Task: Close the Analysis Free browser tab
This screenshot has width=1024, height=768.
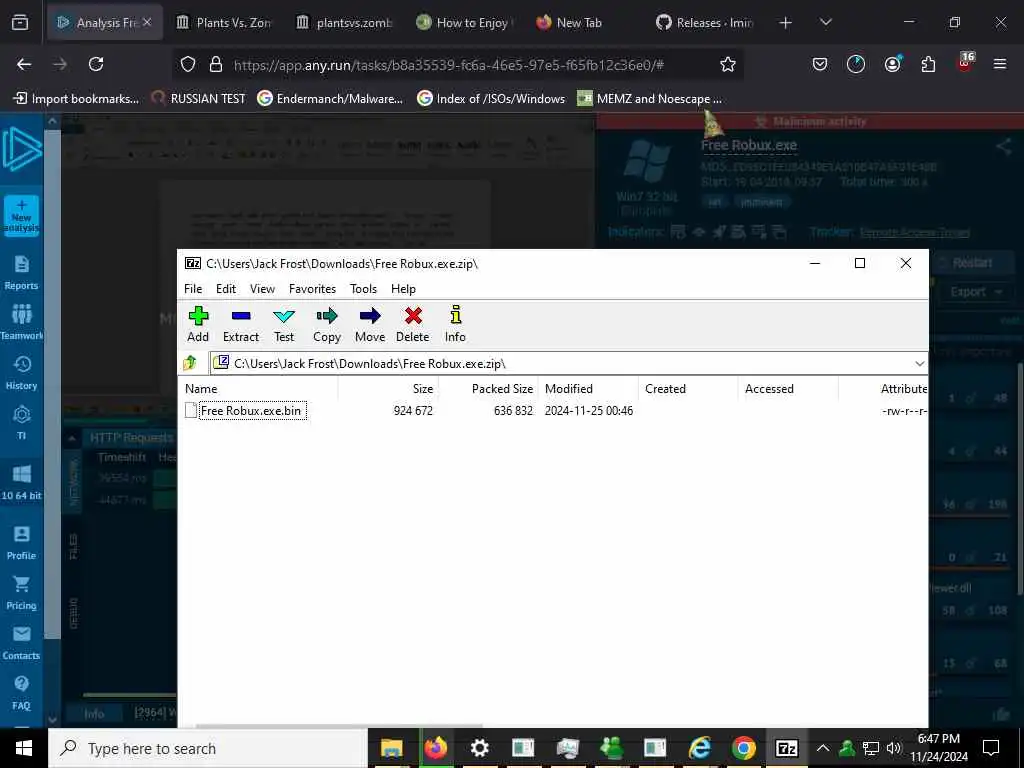Action: tap(147, 22)
